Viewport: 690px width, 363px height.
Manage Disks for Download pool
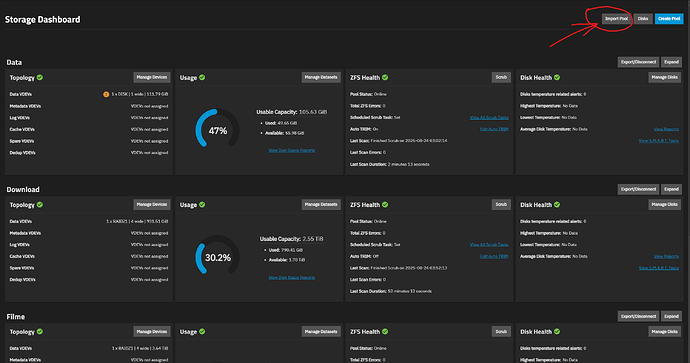coord(664,205)
